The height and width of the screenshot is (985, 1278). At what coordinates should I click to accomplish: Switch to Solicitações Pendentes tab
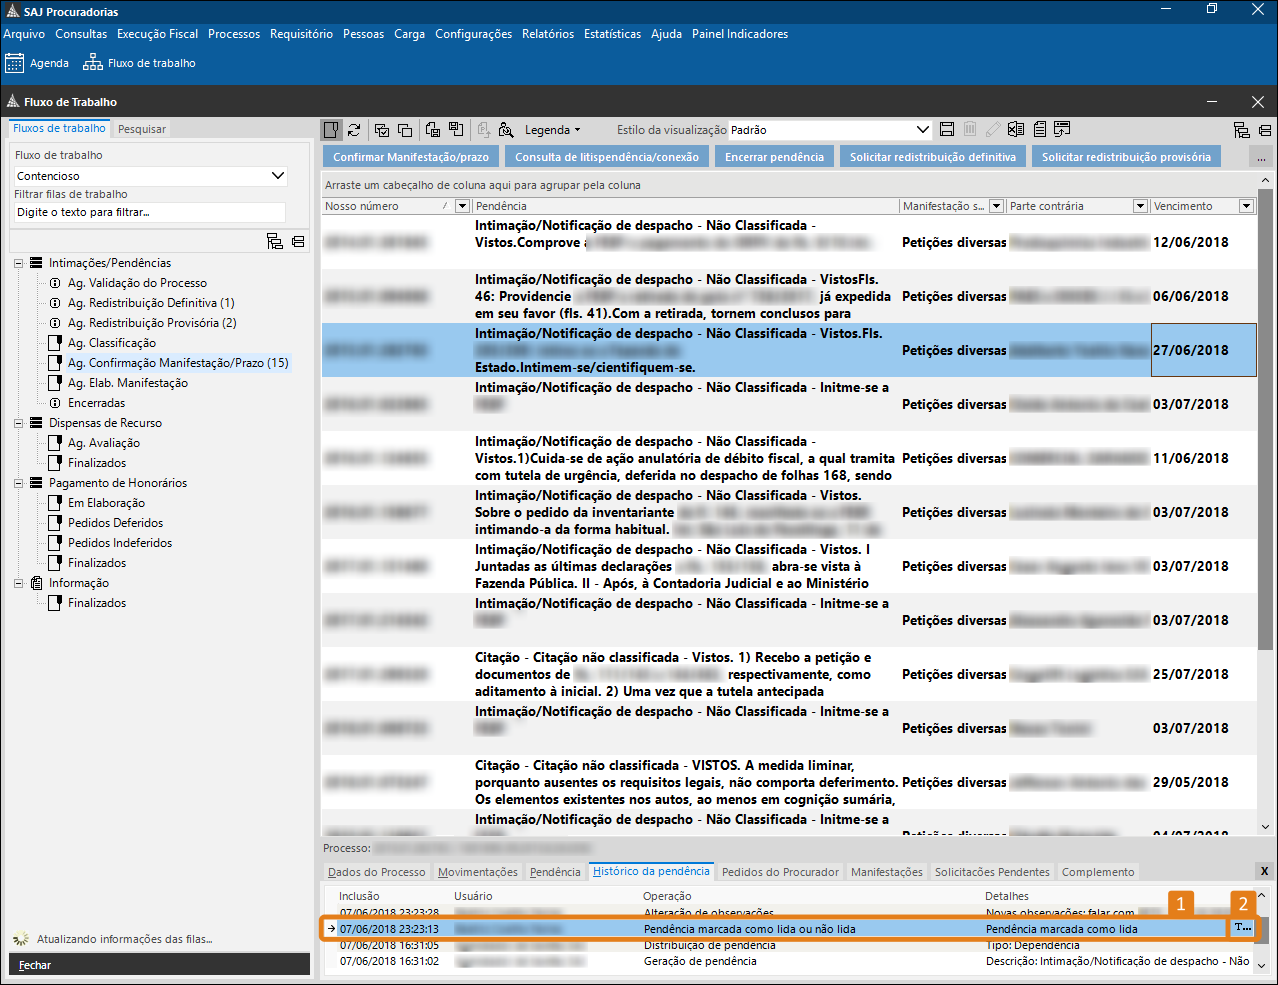click(x=992, y=872)
